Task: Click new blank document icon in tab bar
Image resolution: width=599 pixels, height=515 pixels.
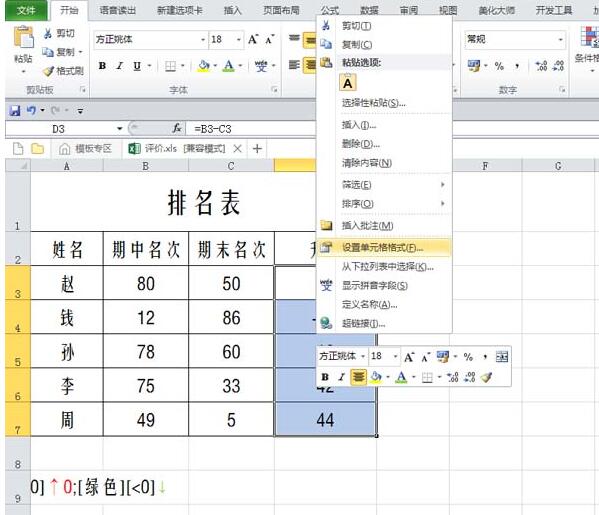Action: pos(18,149)
